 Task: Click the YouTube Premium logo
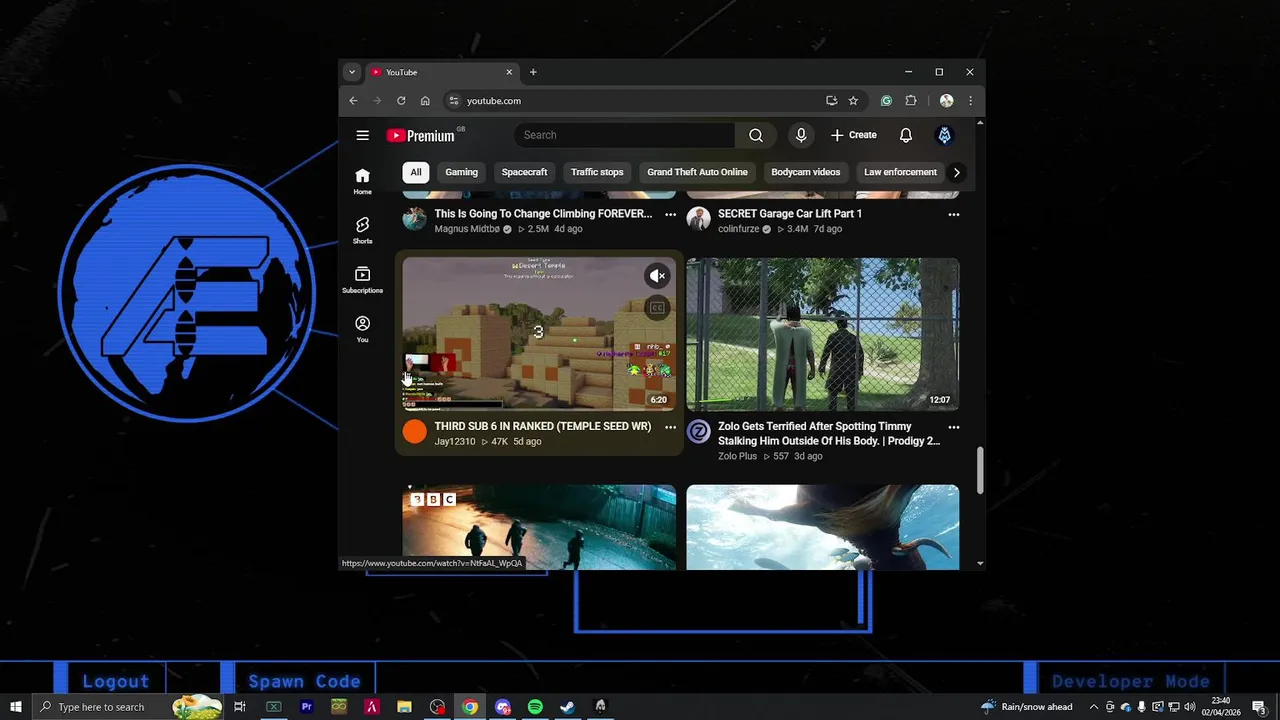(421, 136)
